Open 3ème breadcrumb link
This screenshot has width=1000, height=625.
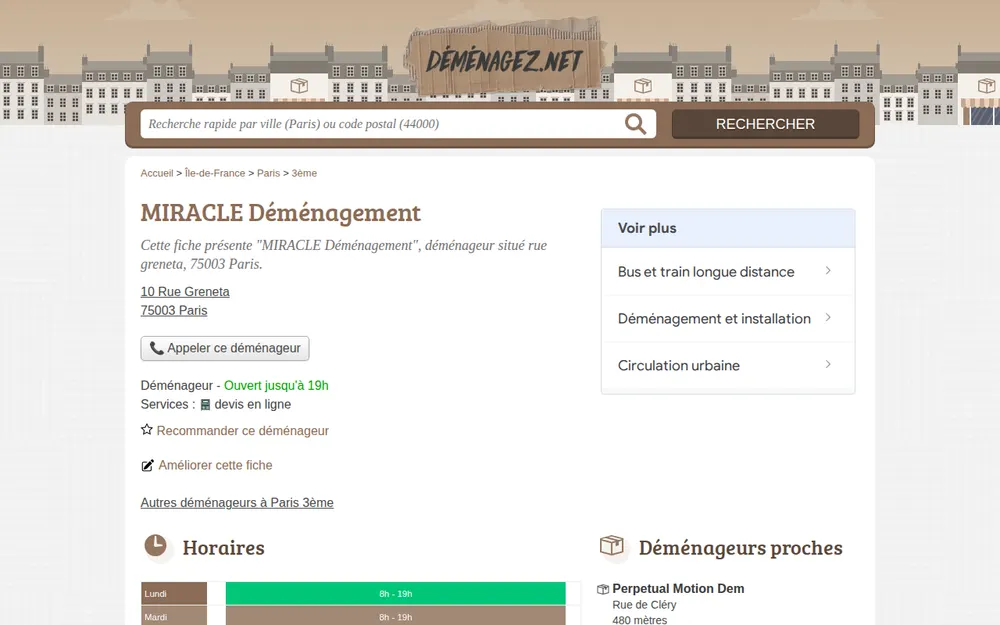pyautogui.click(x=304, y=173)
